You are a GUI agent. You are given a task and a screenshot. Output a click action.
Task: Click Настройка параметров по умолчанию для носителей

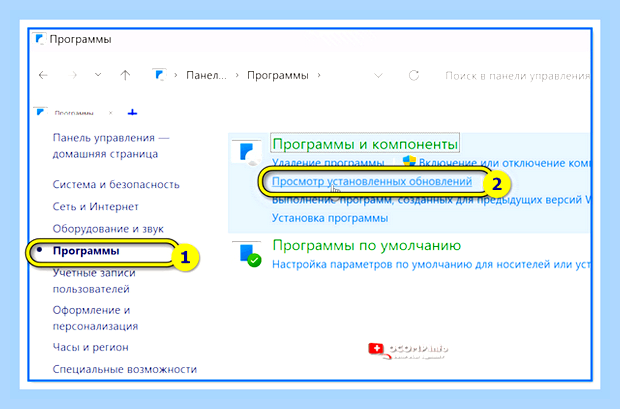tap(431, 264)
